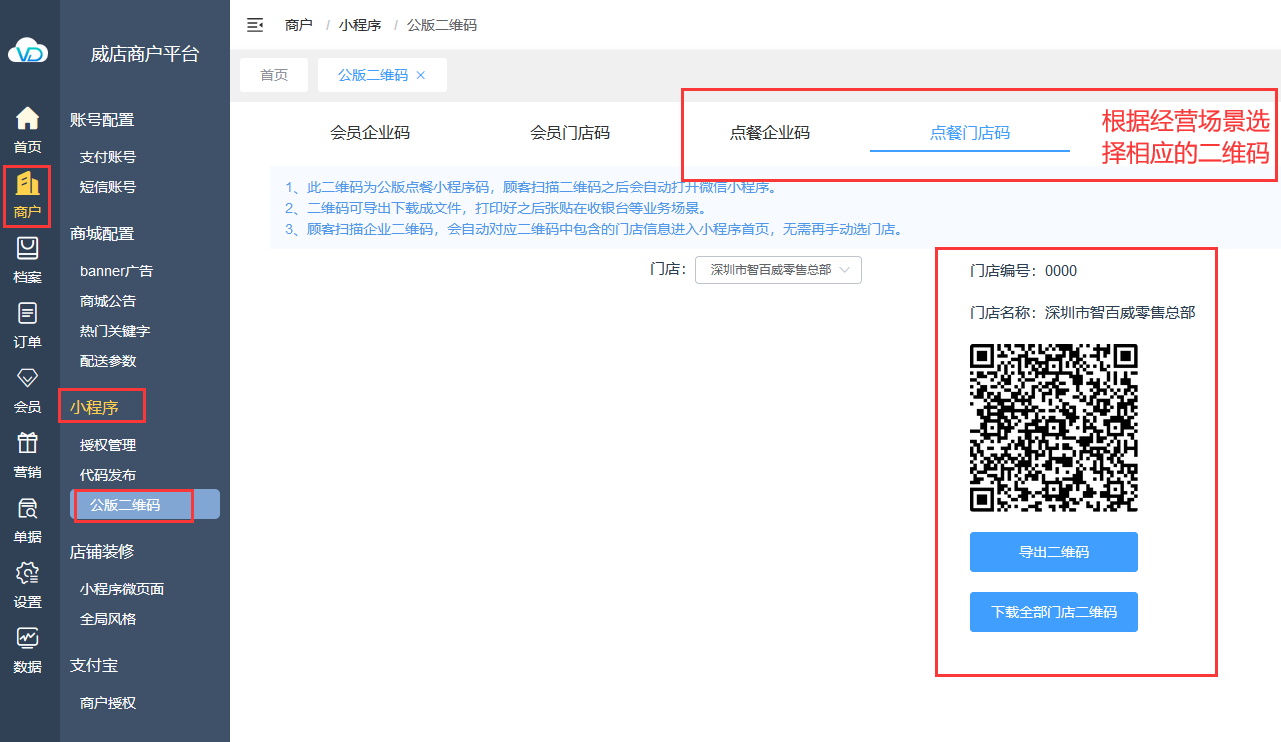1281x742 pixels.
Task: Click the 下载全部门店二维码 button
Action: [1053, 612]
